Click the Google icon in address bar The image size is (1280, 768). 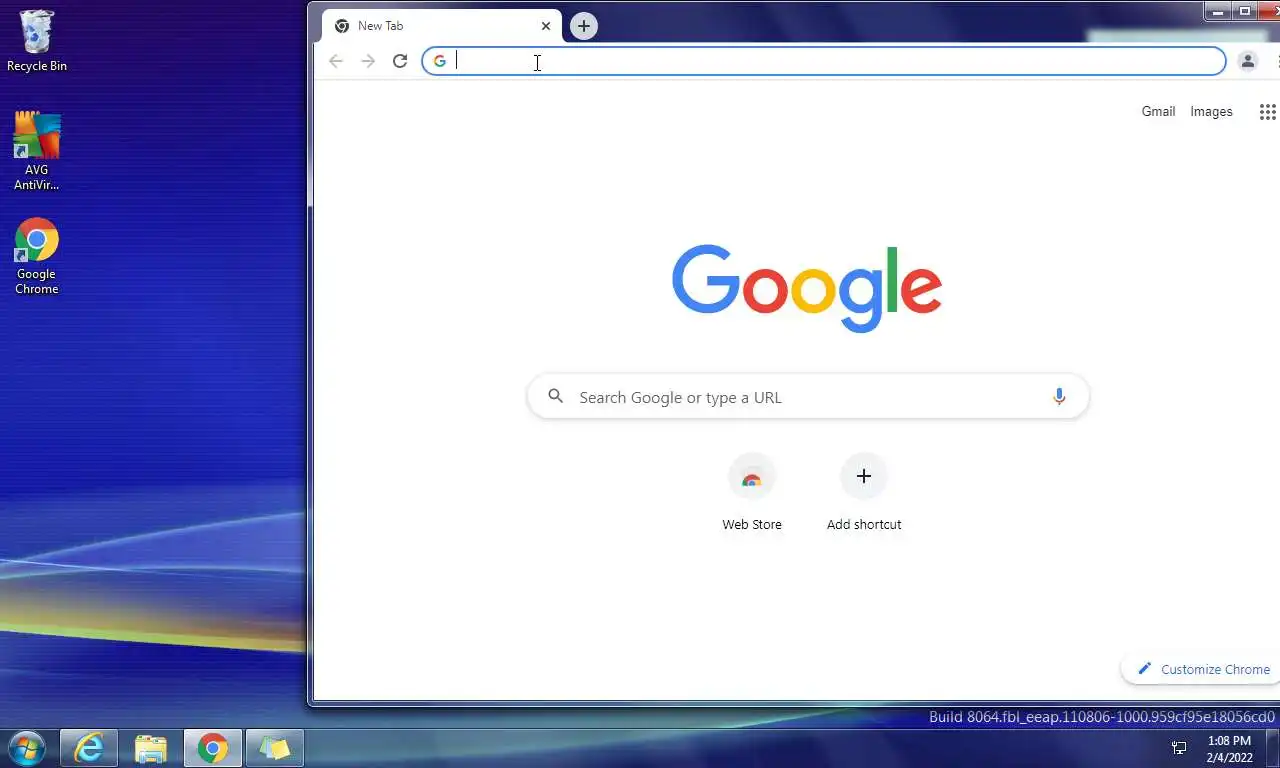tap(439, 61)
